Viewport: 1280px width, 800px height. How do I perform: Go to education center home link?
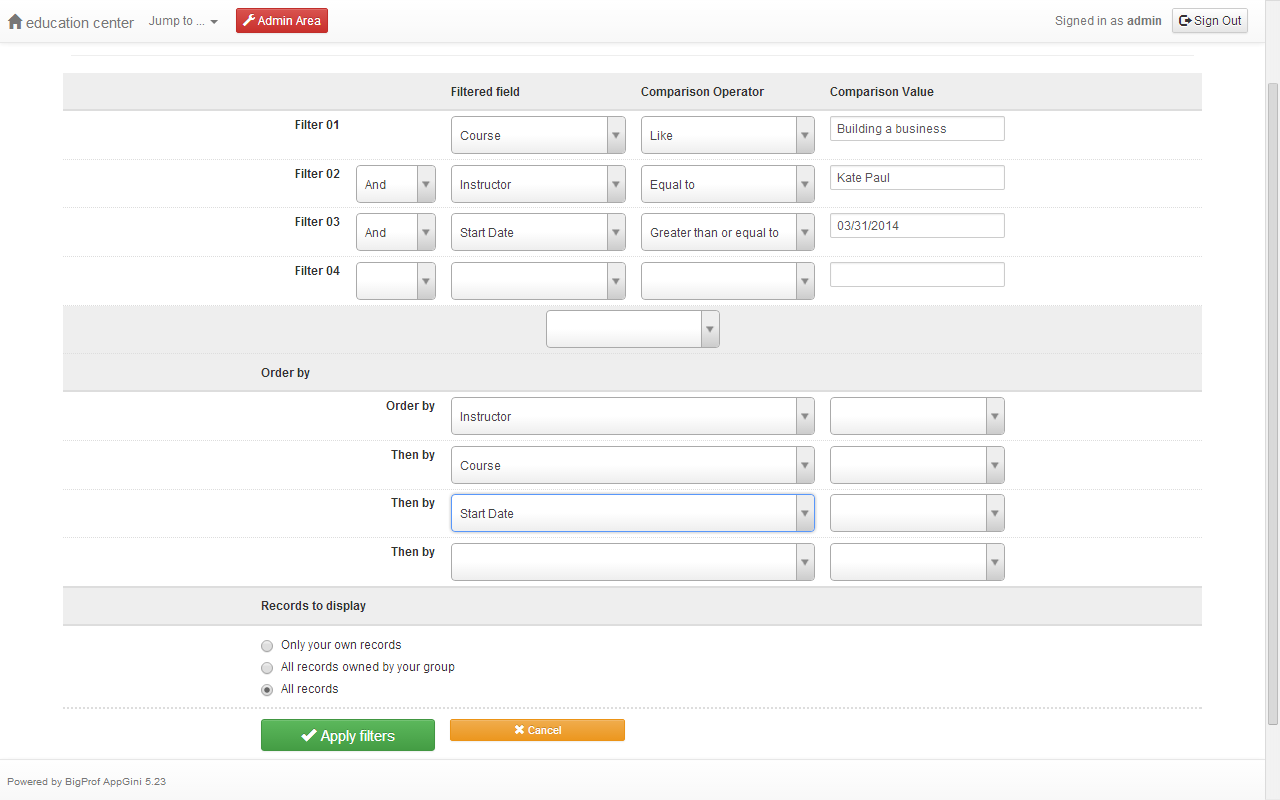(79, 22)
